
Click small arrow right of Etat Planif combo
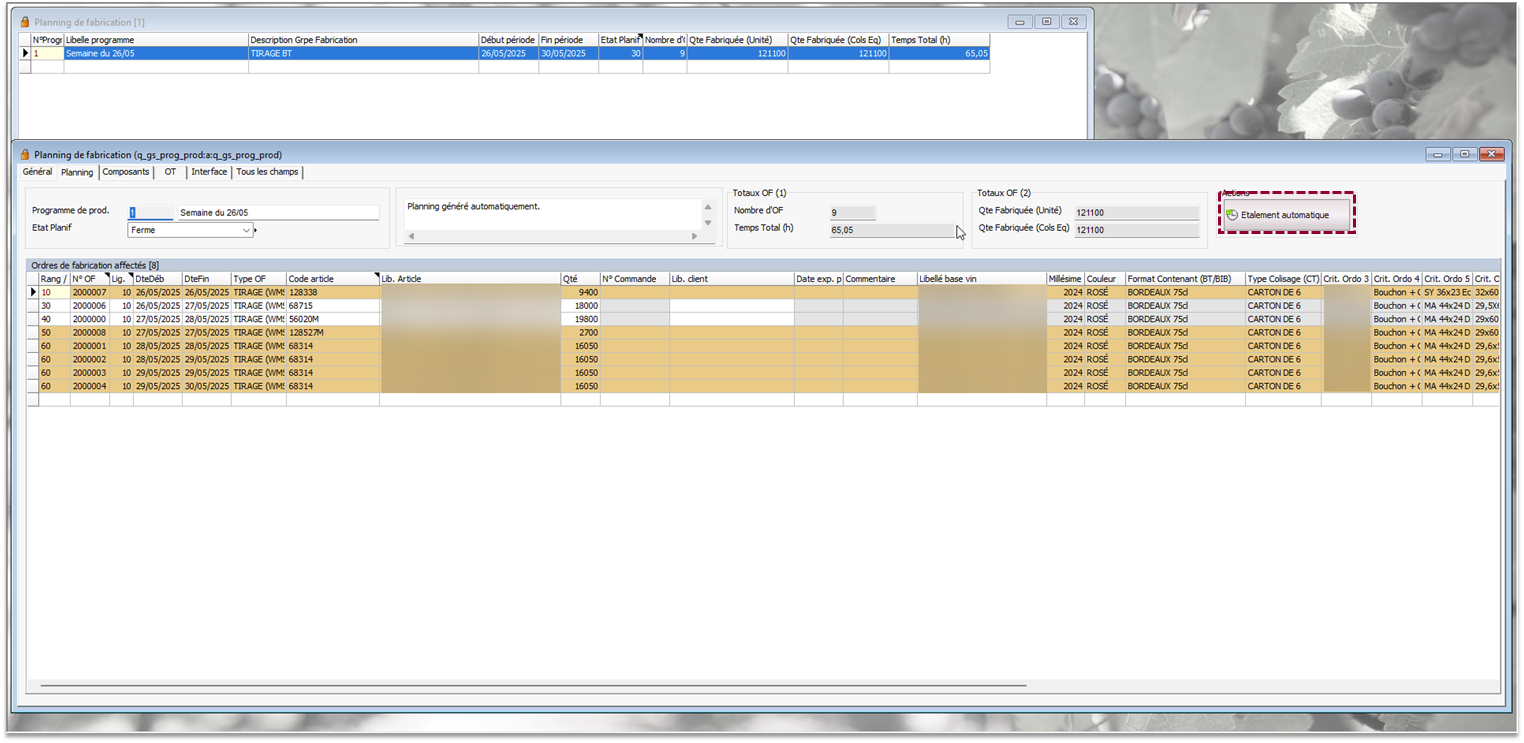(x=256, y=230)
